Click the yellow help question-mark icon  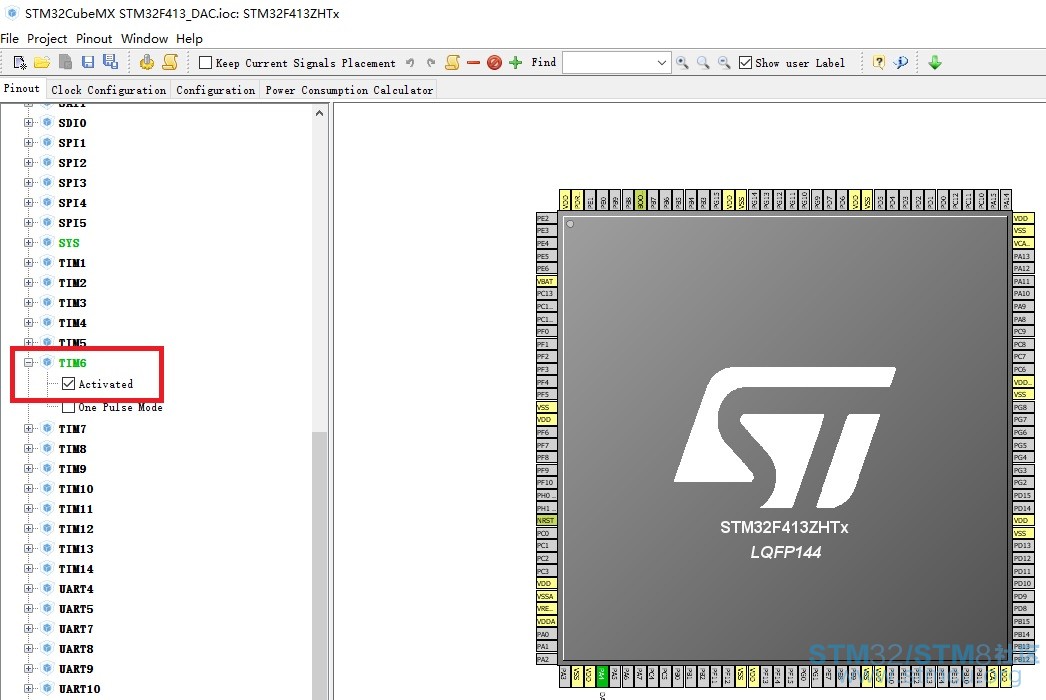click(x=879, y=63)
